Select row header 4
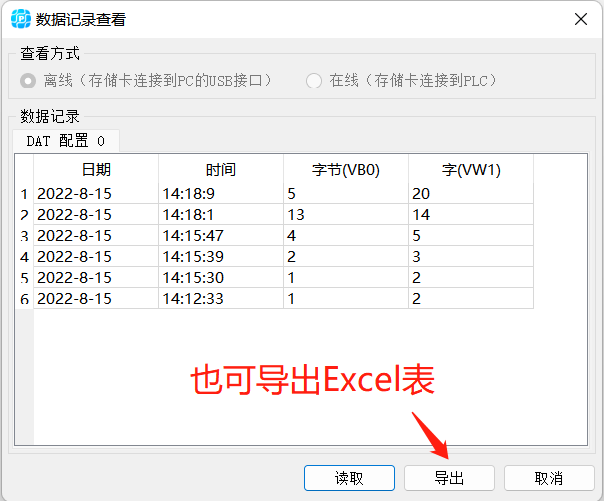The image size is (604, 501). [x=24, y=256]
